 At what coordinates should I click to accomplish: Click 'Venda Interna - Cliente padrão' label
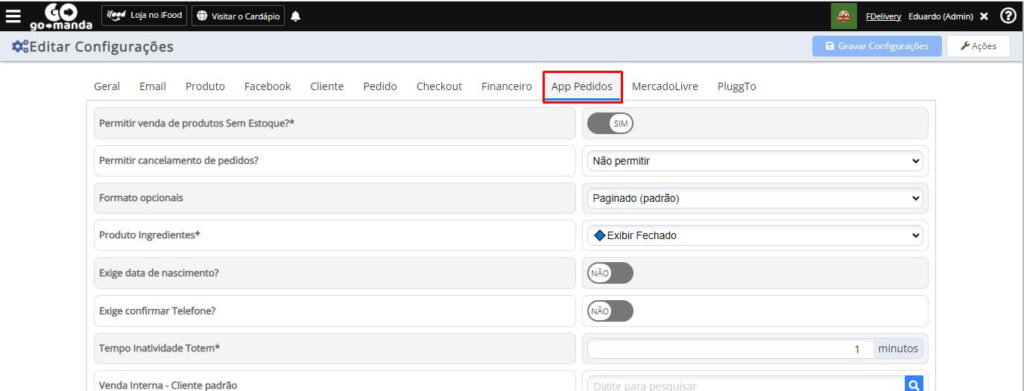[168, 385]
